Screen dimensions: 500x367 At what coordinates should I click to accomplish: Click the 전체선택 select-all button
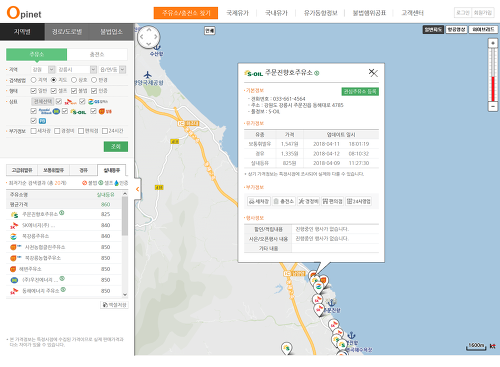(x=43, y=101)
